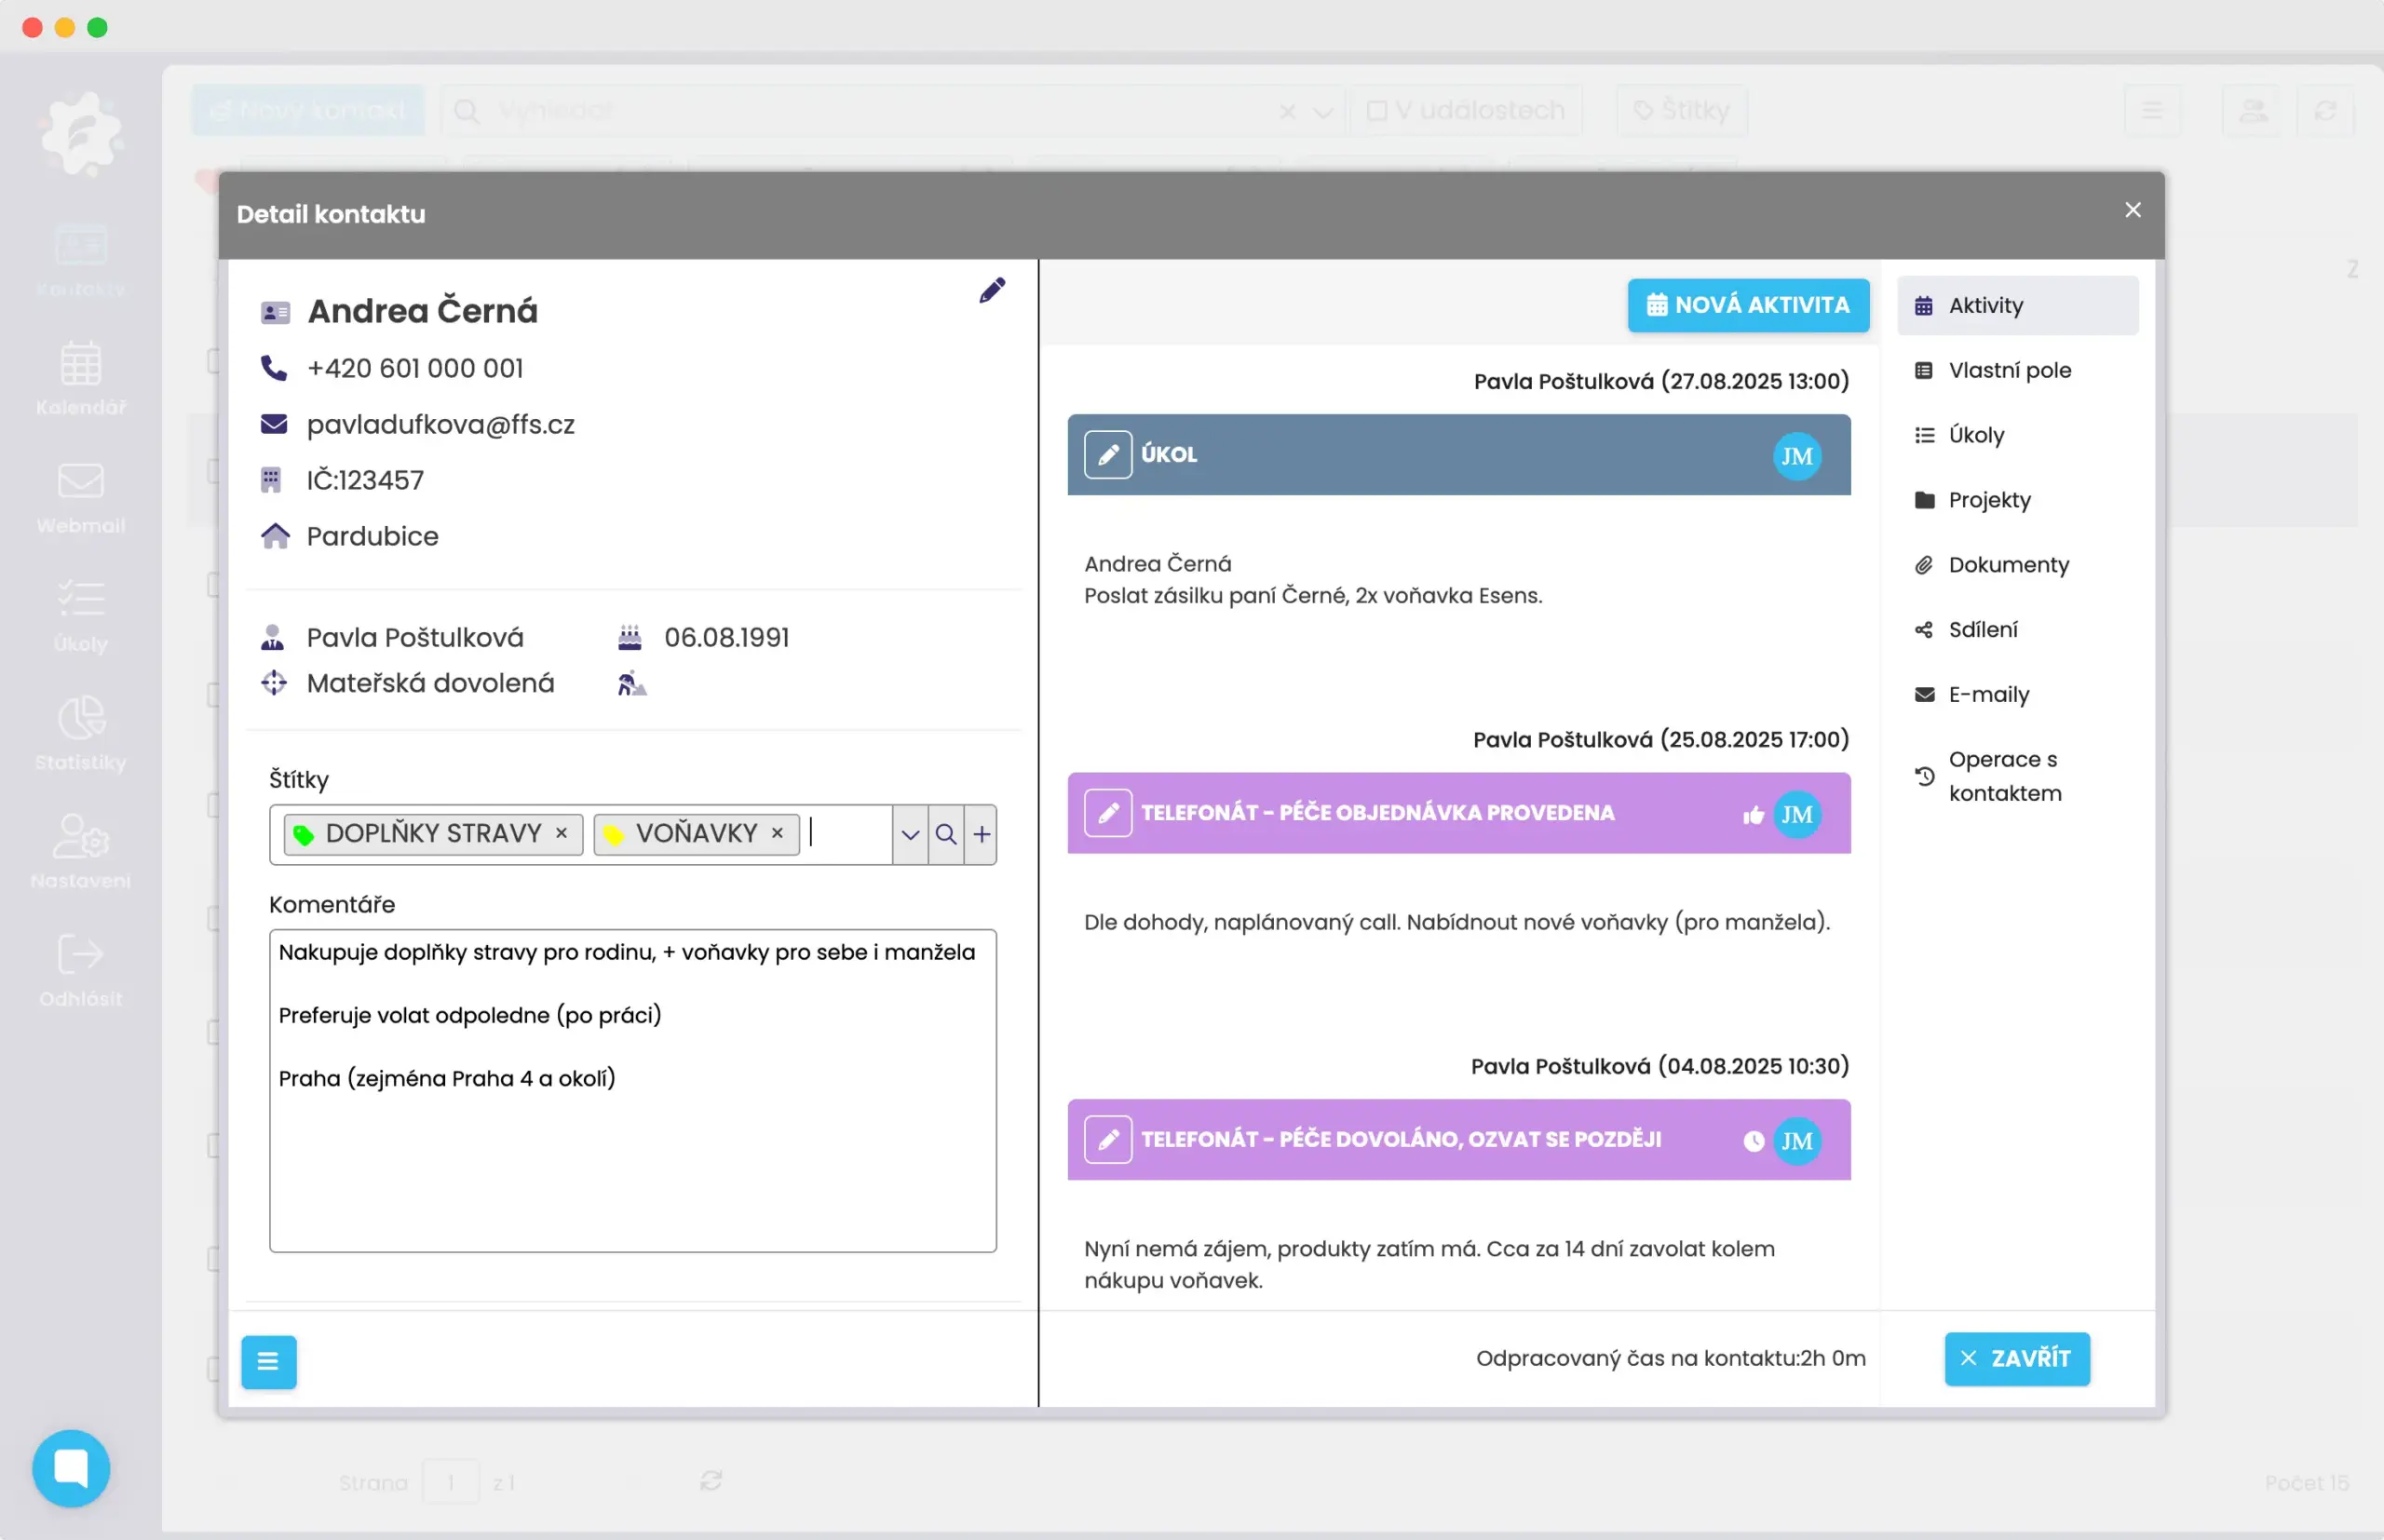Click the pencil icon to edit contact
The image size is (2384, 1540).
pos(991,290)
